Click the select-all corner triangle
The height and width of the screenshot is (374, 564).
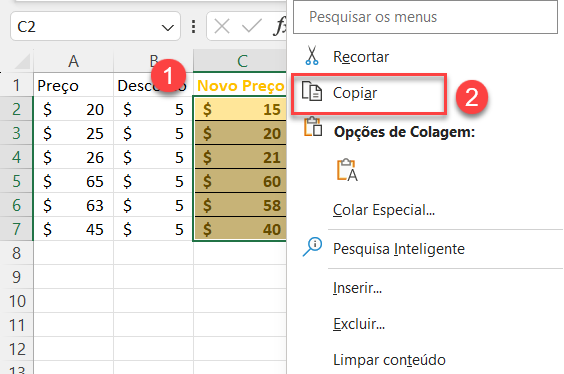point(22,61)
